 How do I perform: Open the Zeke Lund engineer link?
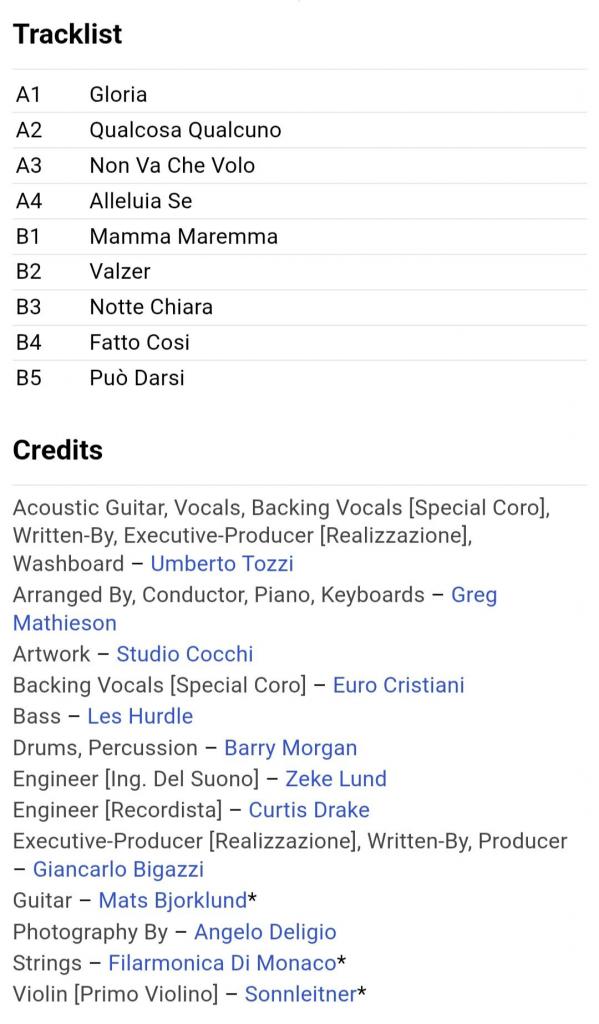(336, 779)
